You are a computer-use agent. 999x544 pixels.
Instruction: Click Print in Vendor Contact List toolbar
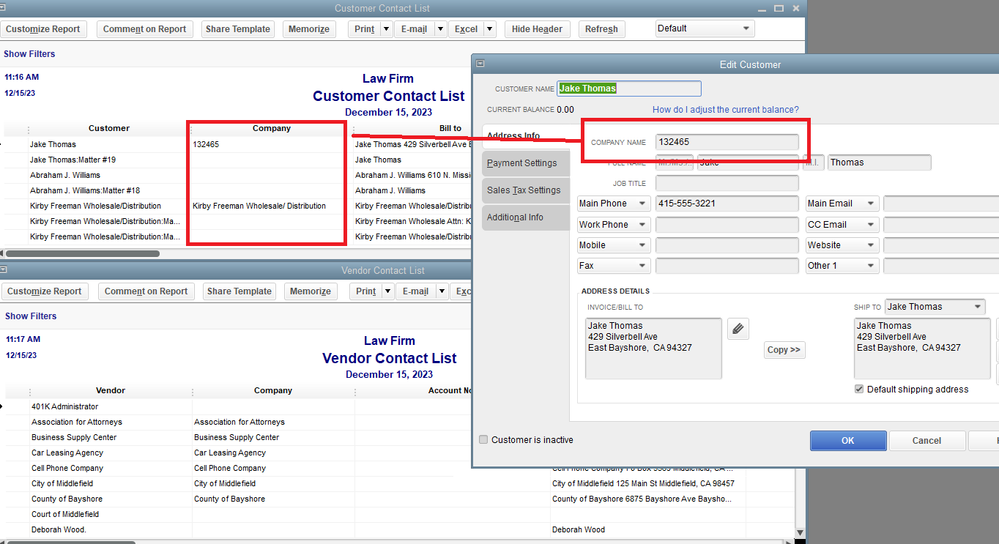pyautogui.click(x=366, y=291)
